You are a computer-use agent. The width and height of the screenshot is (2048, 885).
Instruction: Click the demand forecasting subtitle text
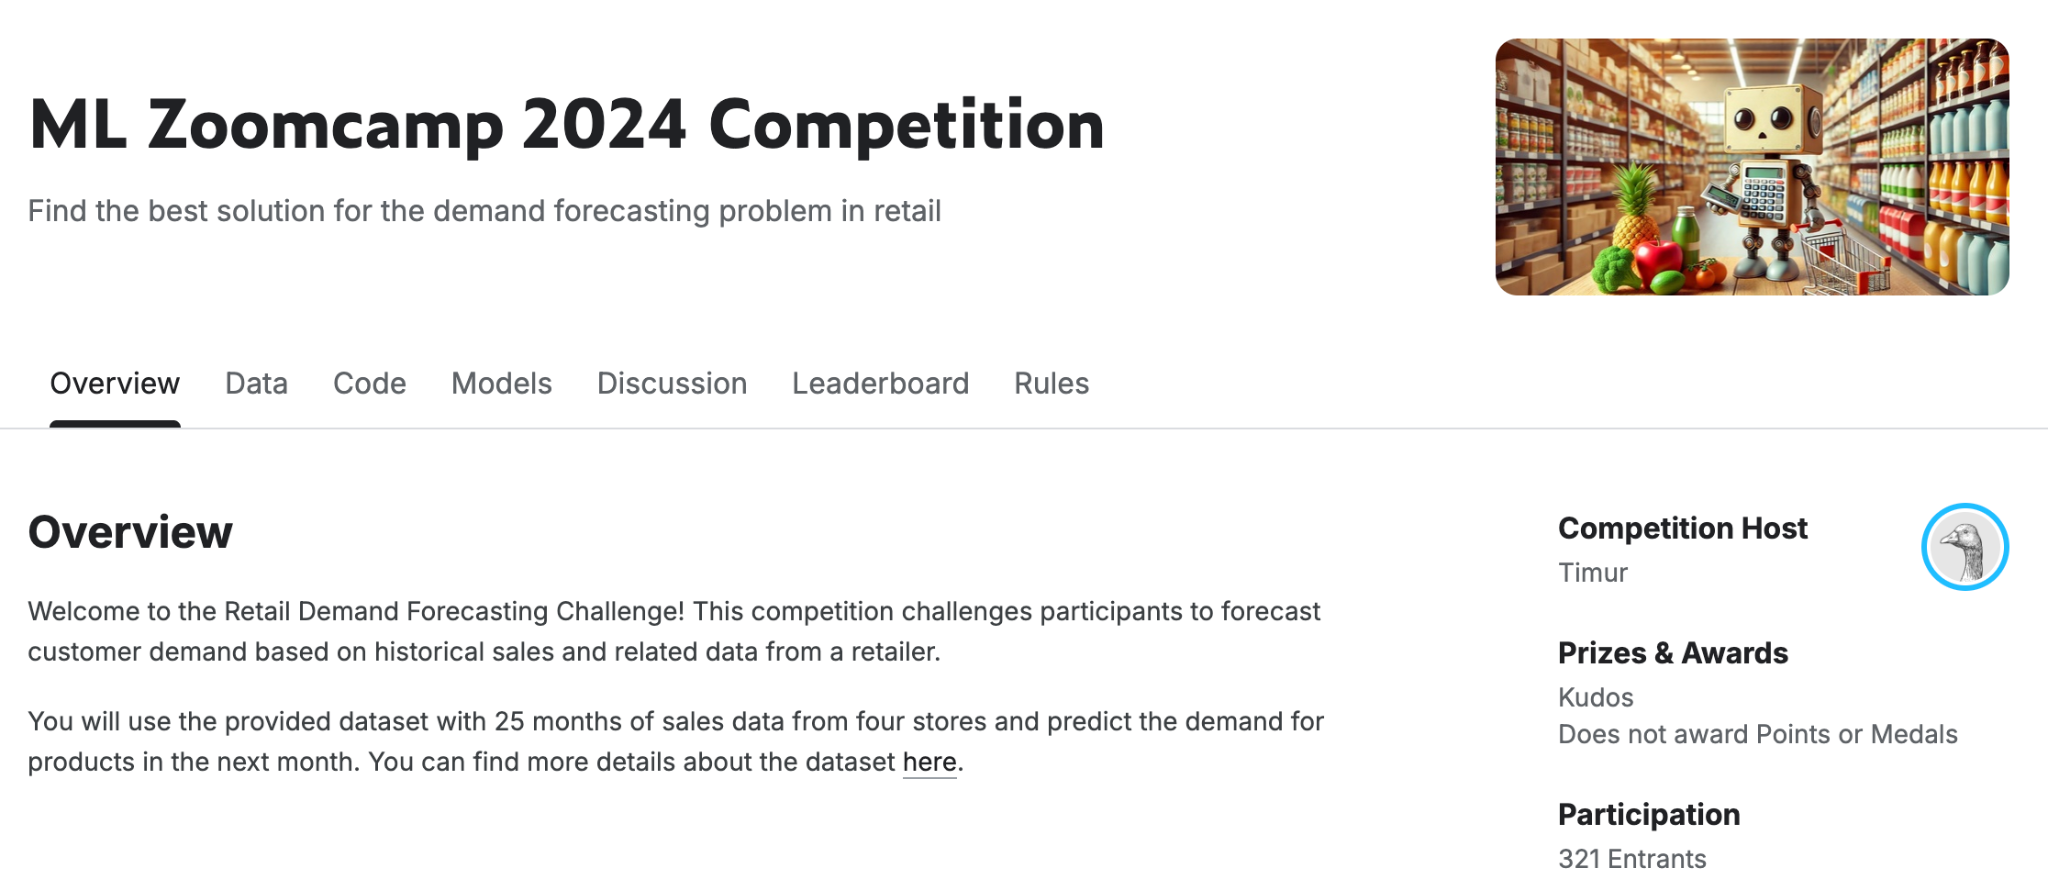[x=485, y=211]
